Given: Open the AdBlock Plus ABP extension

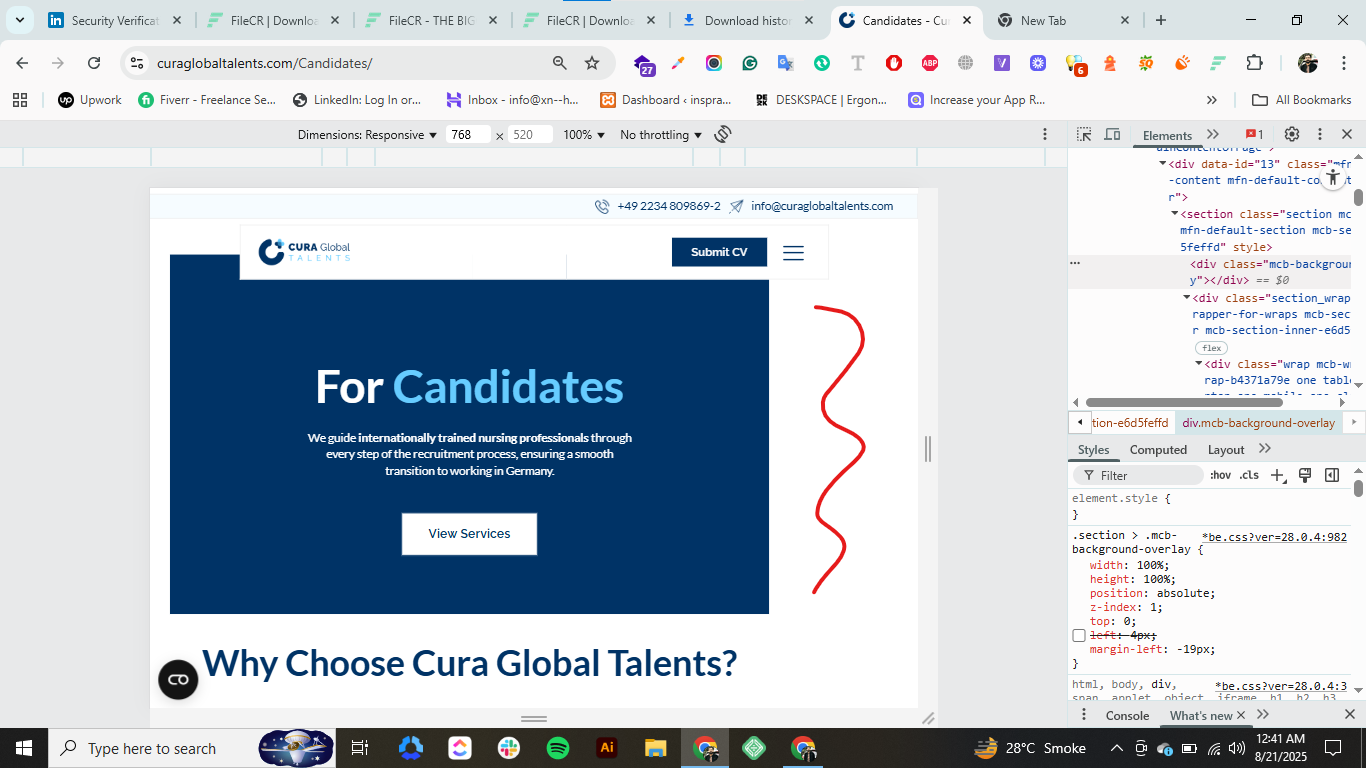Looking at the screenshot, I should tap(929, 63).
